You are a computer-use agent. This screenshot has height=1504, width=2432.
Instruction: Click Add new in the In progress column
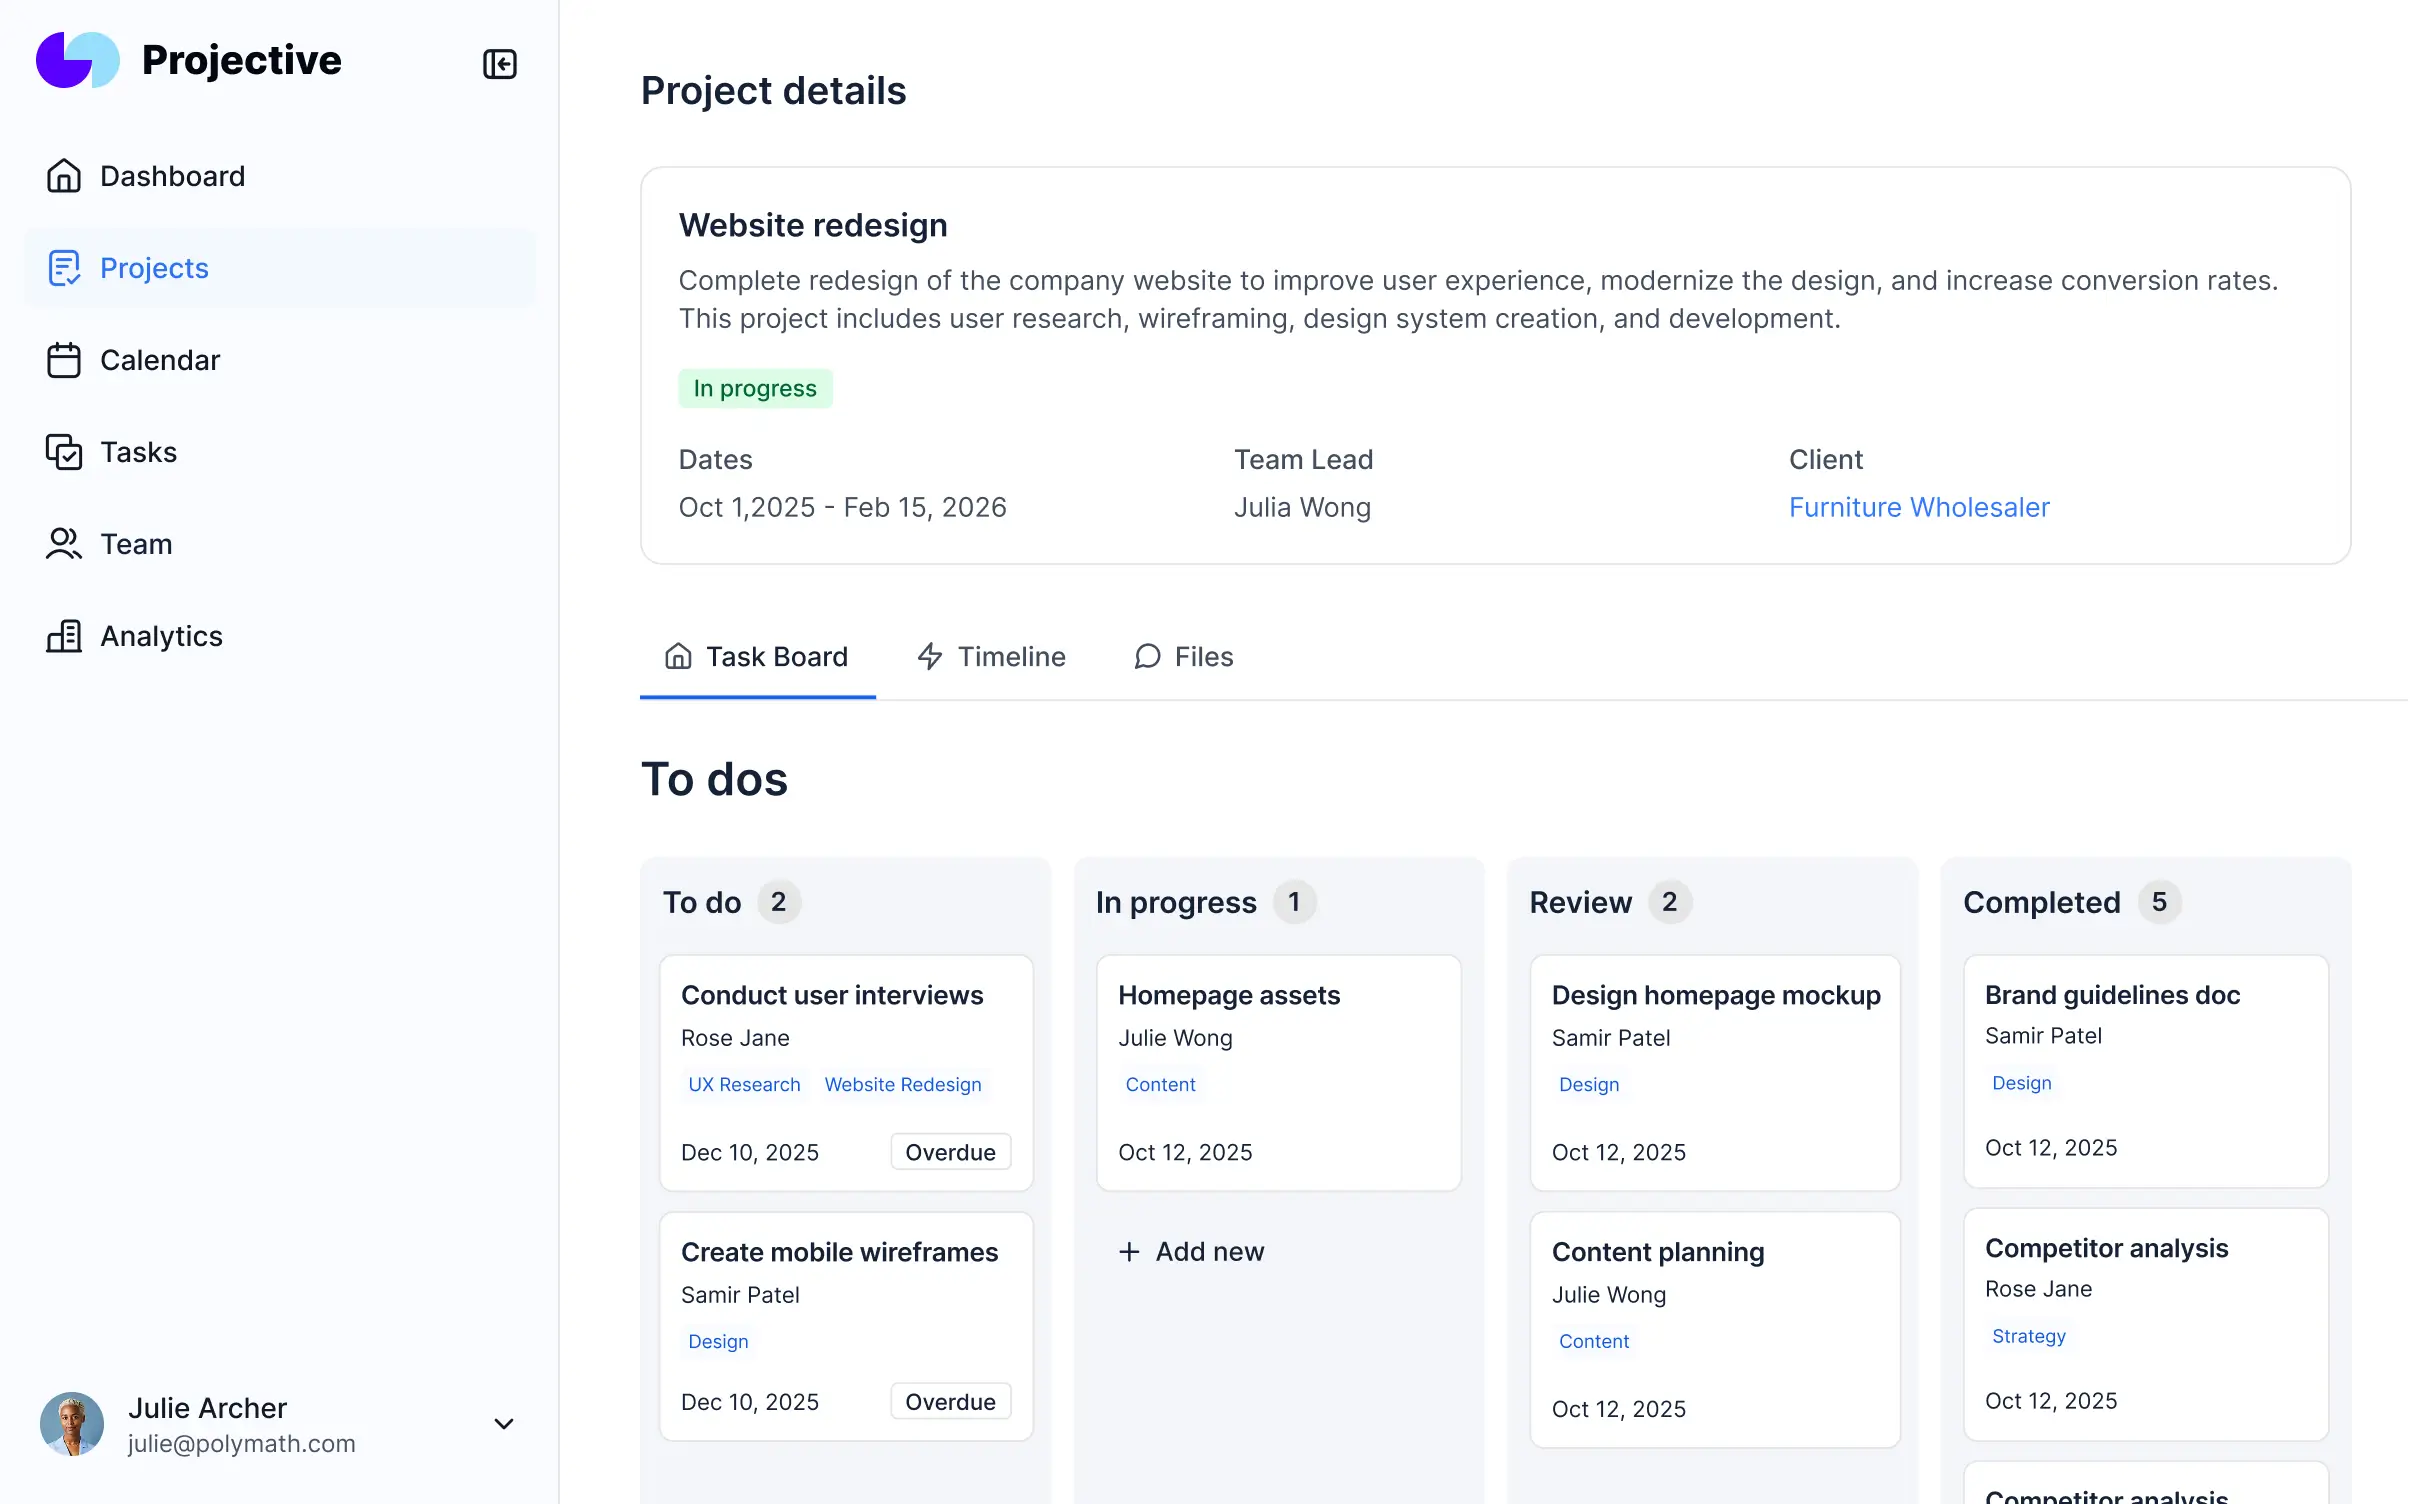[x=1191, y=1251]
